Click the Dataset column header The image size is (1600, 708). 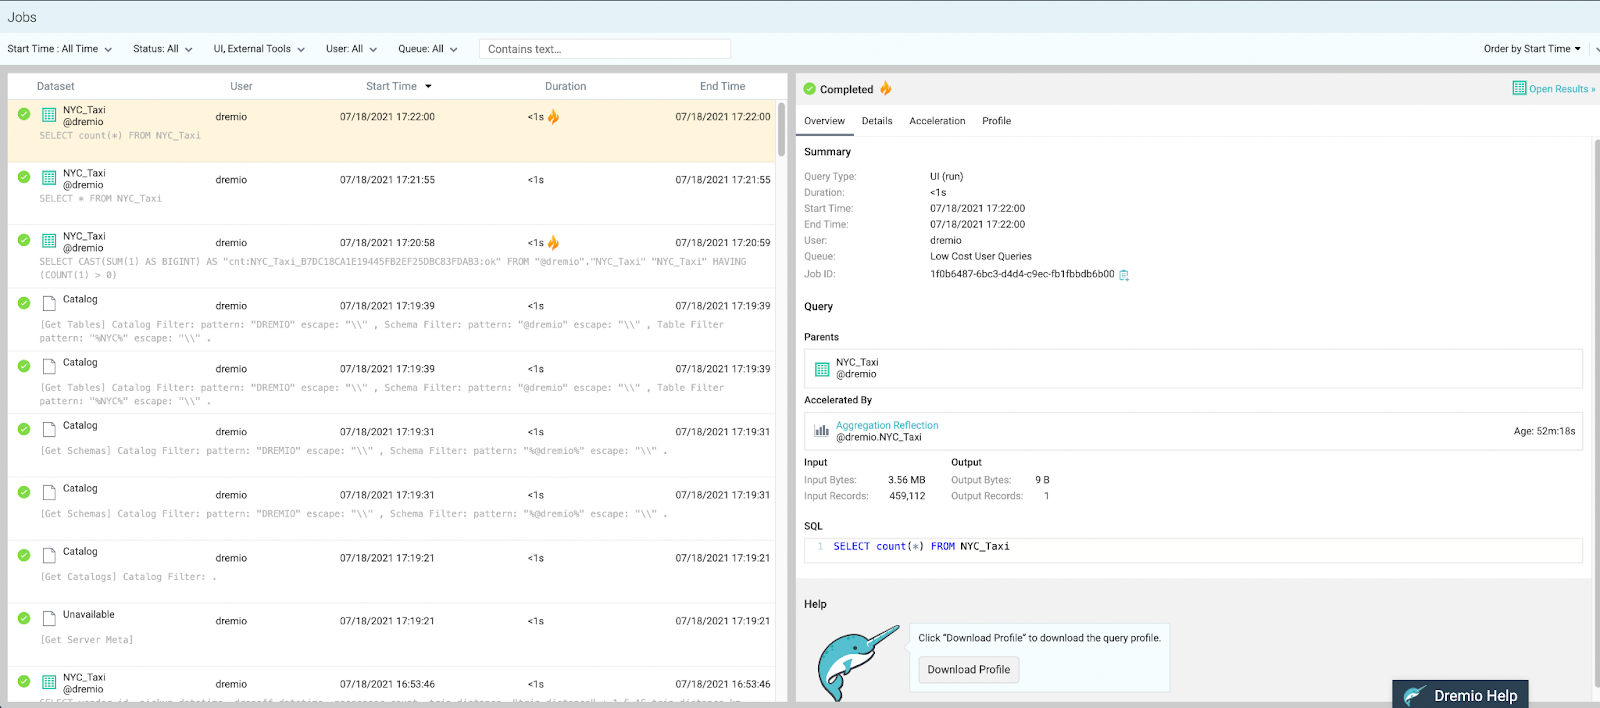[56, 86]
